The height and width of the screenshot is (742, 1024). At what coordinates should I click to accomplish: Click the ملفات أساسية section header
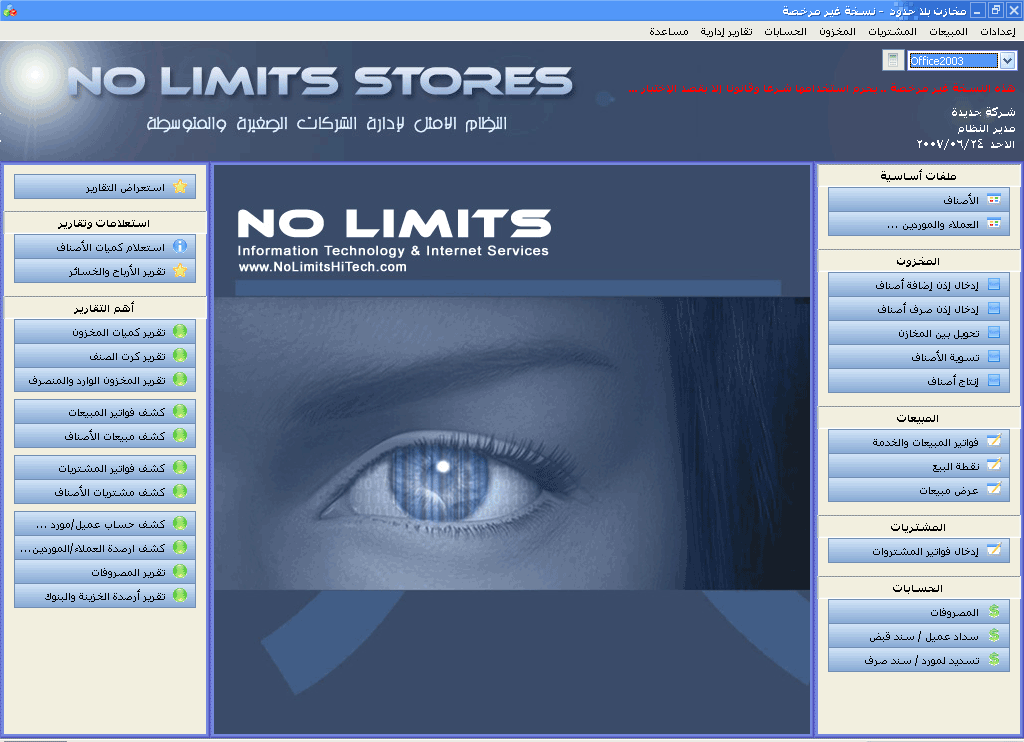918,176
